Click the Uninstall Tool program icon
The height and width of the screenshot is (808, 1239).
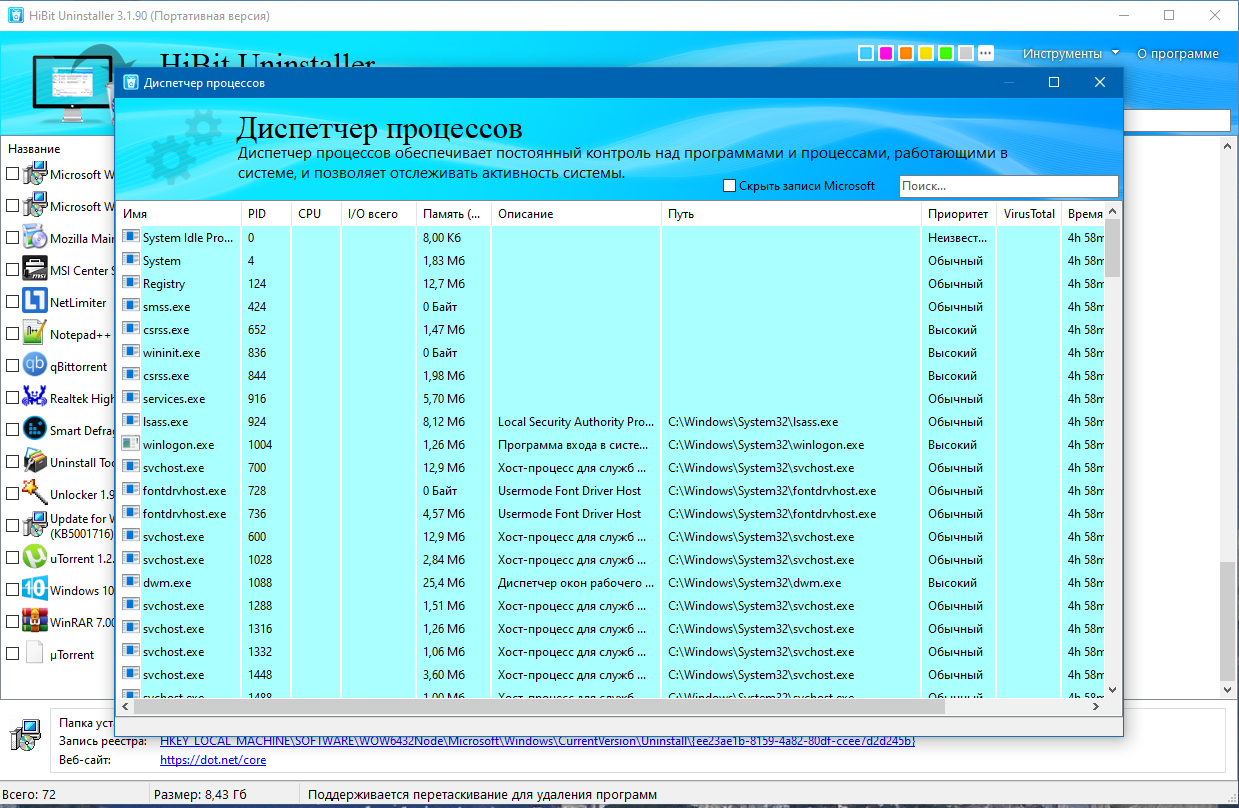point(35,461)
